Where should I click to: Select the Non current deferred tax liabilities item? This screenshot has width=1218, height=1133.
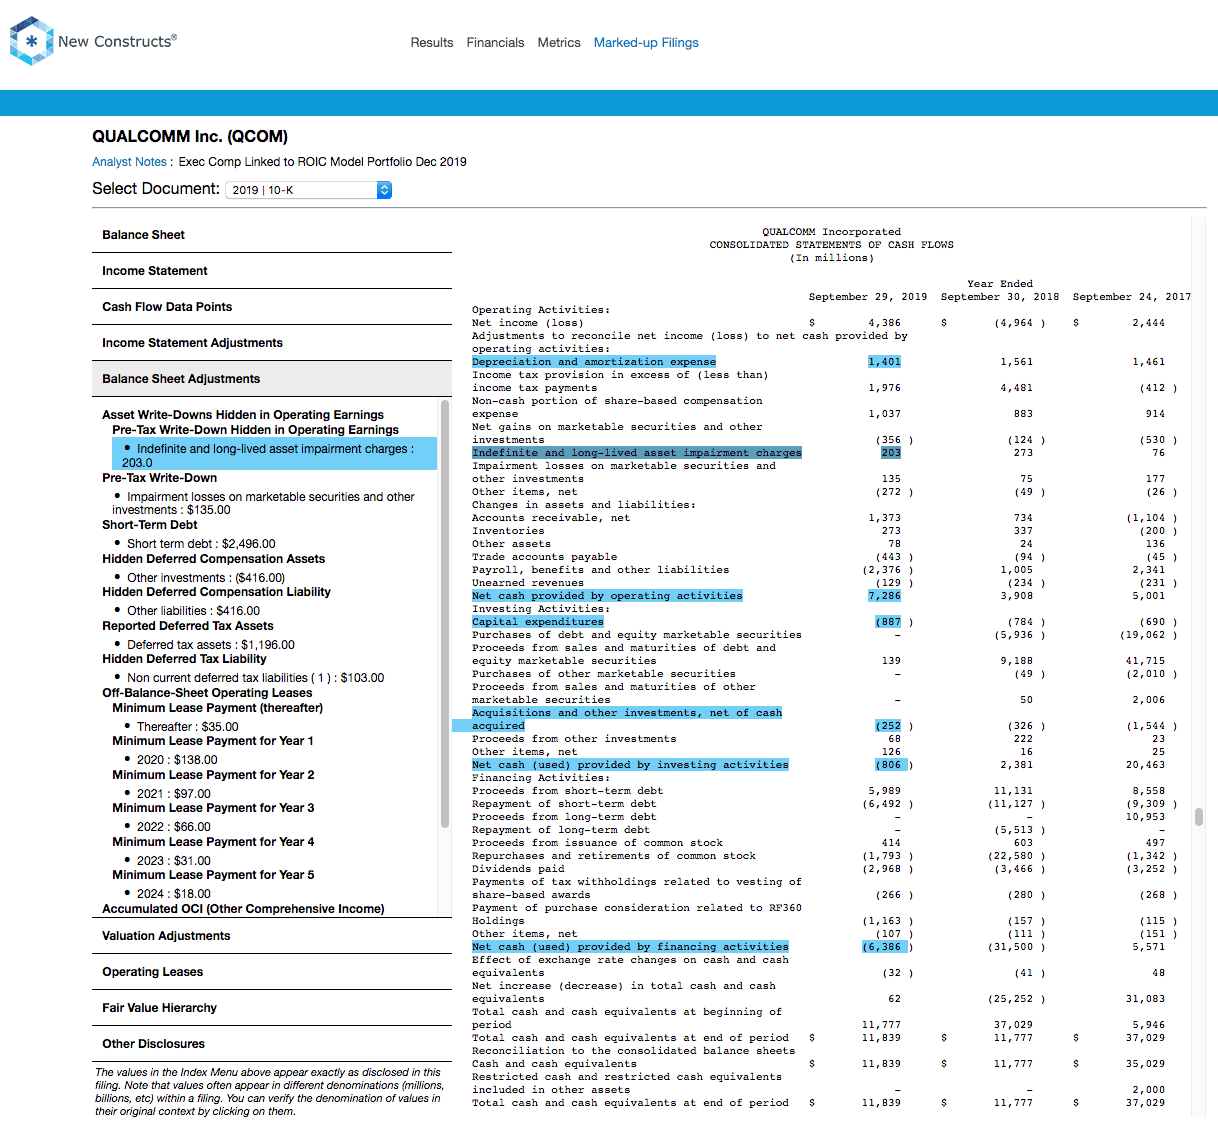(x=255, y=678)
